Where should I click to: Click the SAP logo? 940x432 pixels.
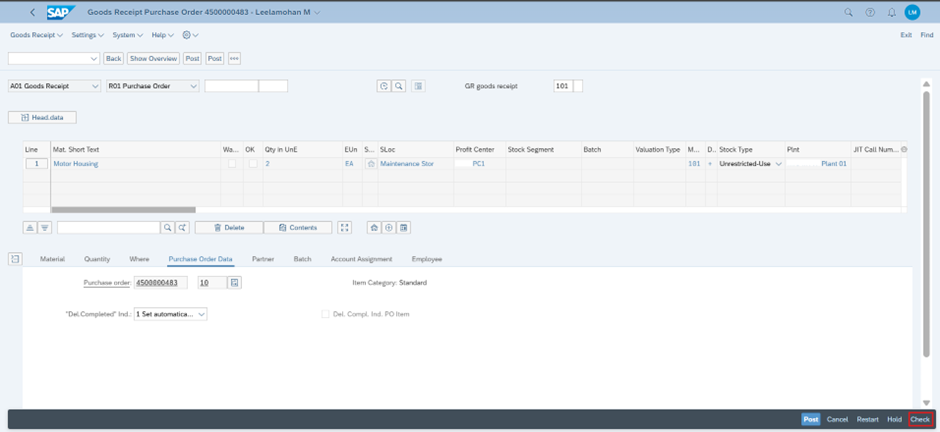coord(61,12)
